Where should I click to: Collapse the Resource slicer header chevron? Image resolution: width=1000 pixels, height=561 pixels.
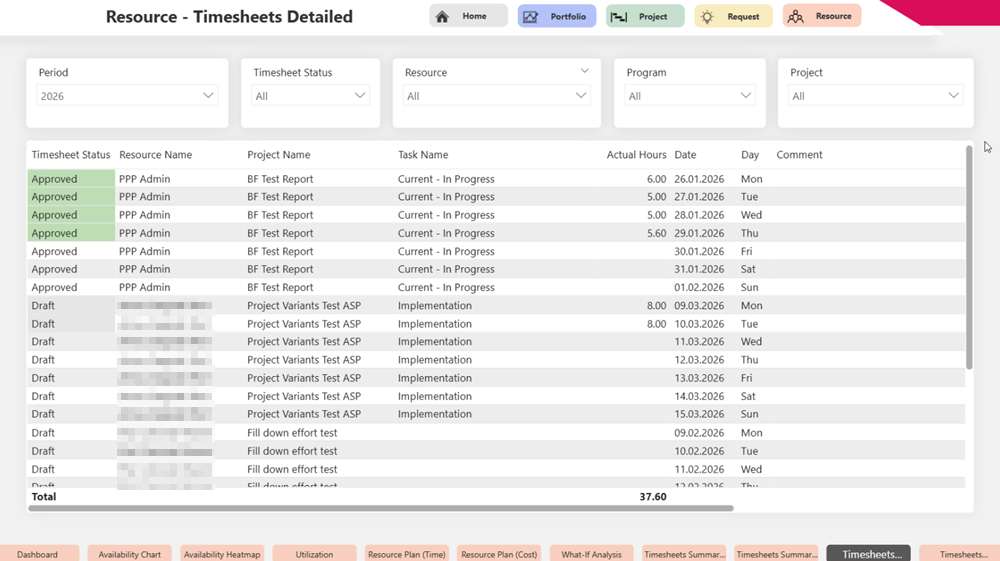(x=584, y=71)
